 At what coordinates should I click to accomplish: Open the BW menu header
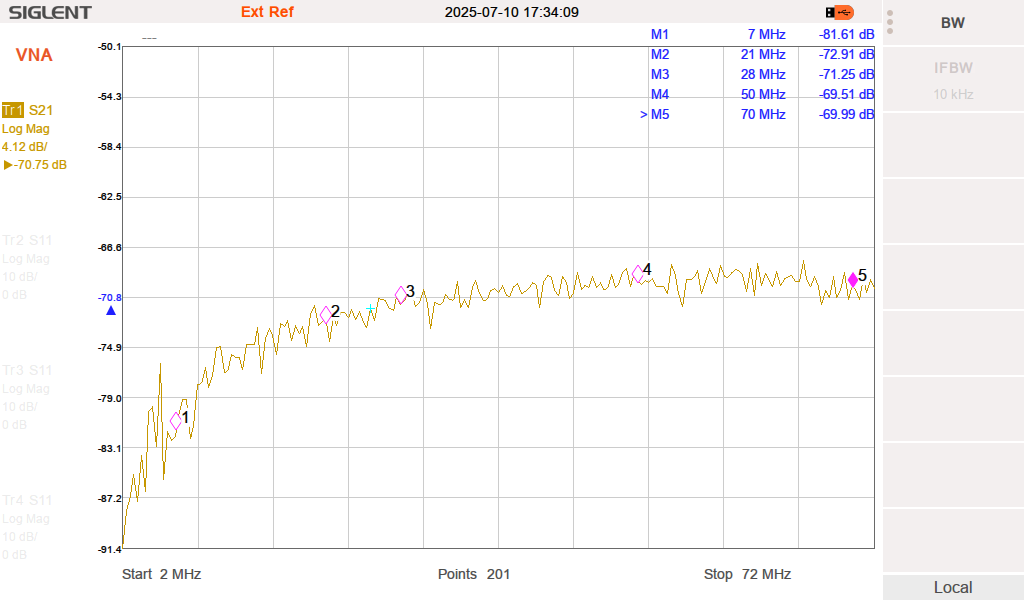953,23
